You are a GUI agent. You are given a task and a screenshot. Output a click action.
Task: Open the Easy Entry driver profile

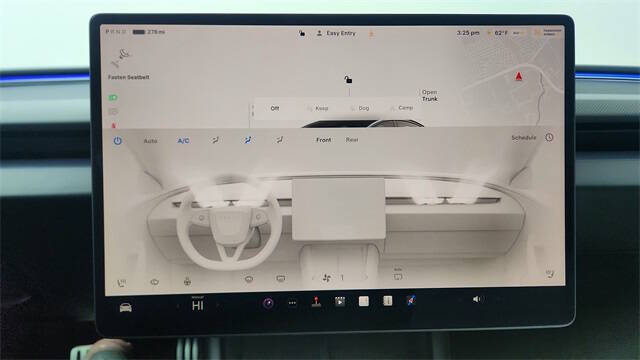tap(337, 33)
